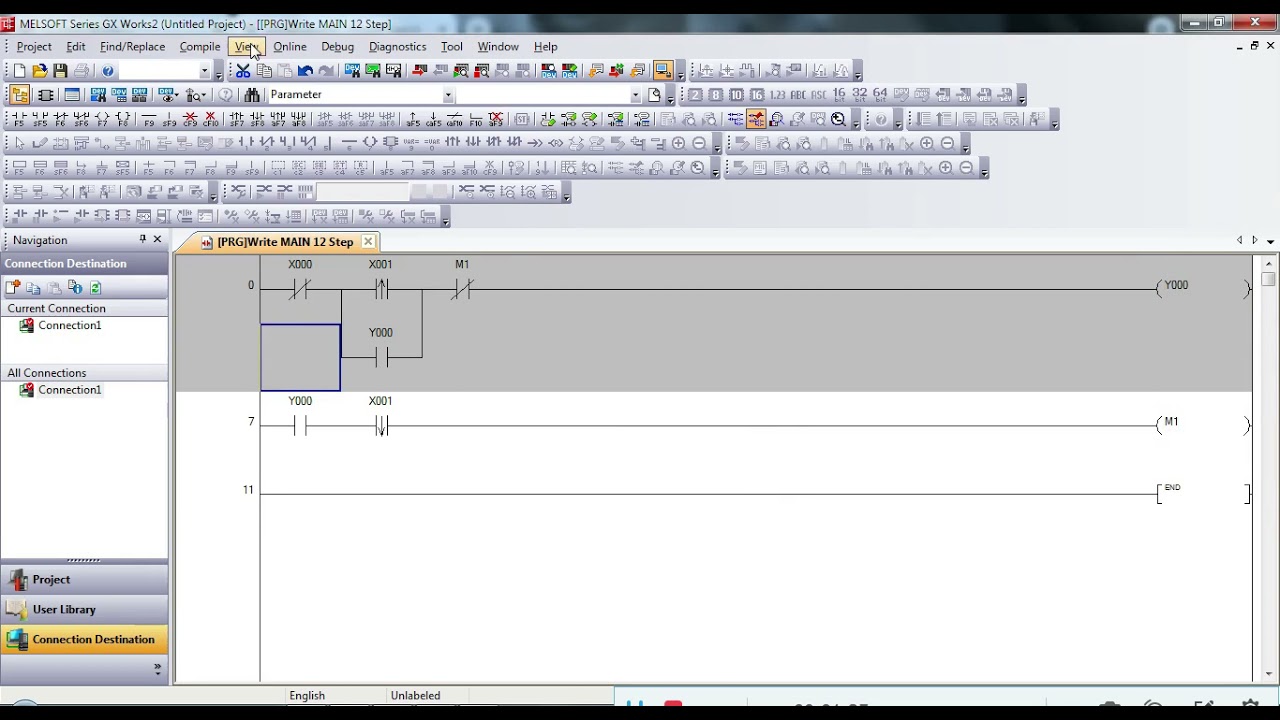The width and height of the screenshot is (1280, 720).
Task: Toggle the highlighted monitor icon on first toolbar
Action: (662, 70)
